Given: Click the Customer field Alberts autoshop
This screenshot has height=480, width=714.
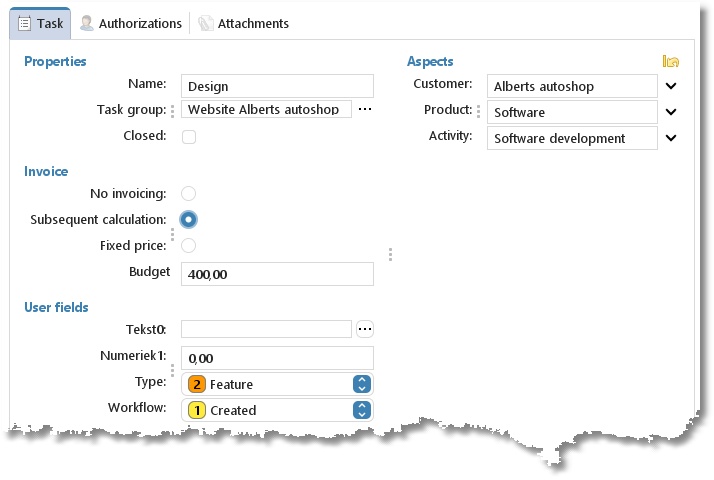Looking at the screenshot, I should click(572, 86).
